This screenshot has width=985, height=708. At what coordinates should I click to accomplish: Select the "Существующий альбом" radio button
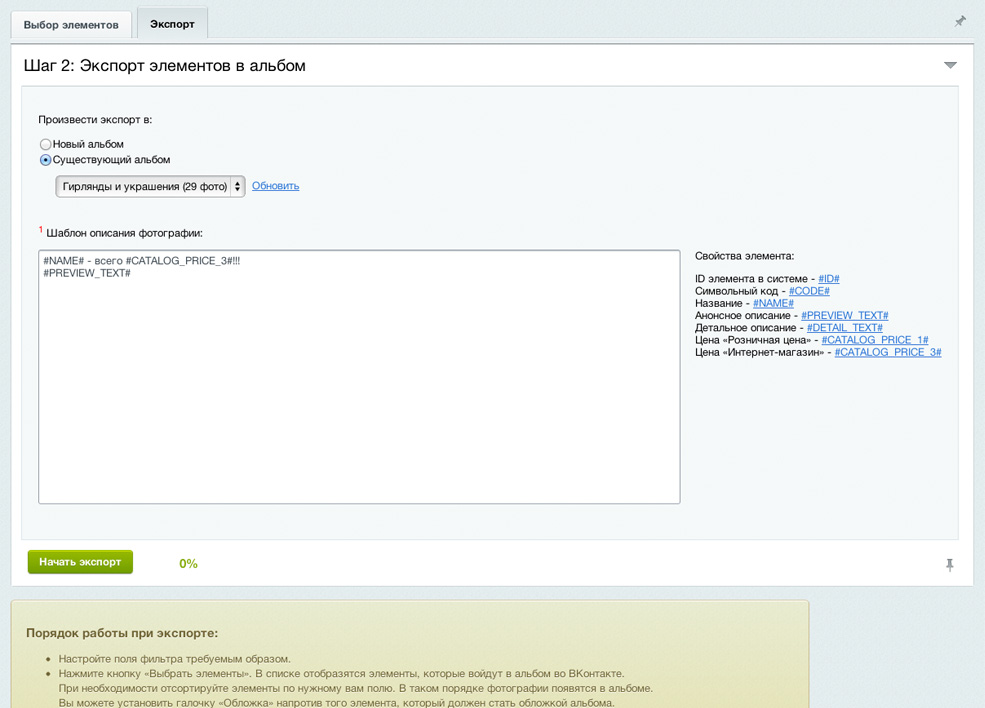[46, 160]
